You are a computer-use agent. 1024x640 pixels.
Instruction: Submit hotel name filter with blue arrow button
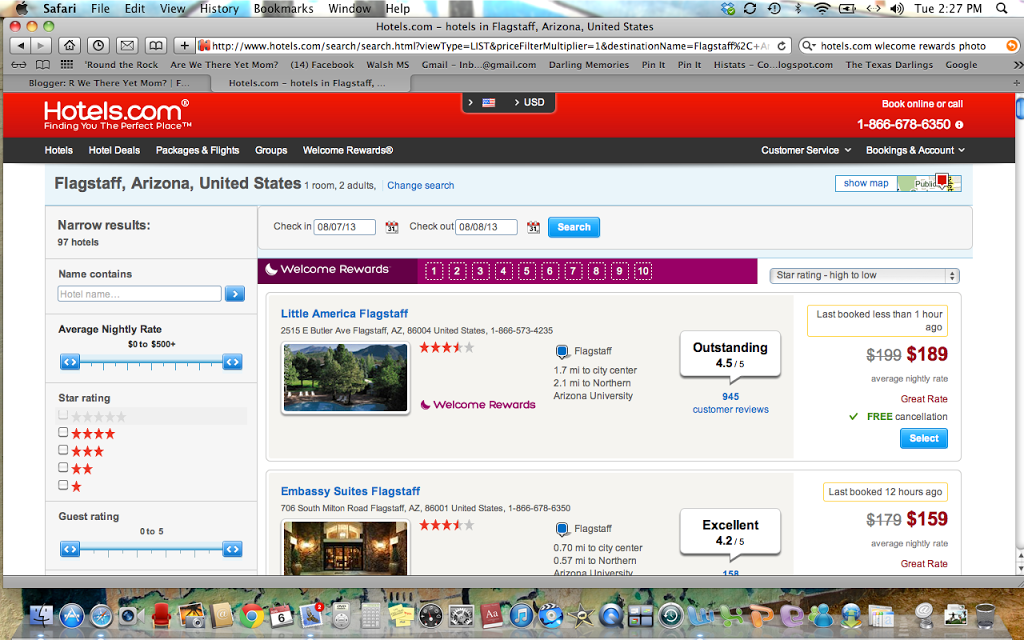coord(235,294)
